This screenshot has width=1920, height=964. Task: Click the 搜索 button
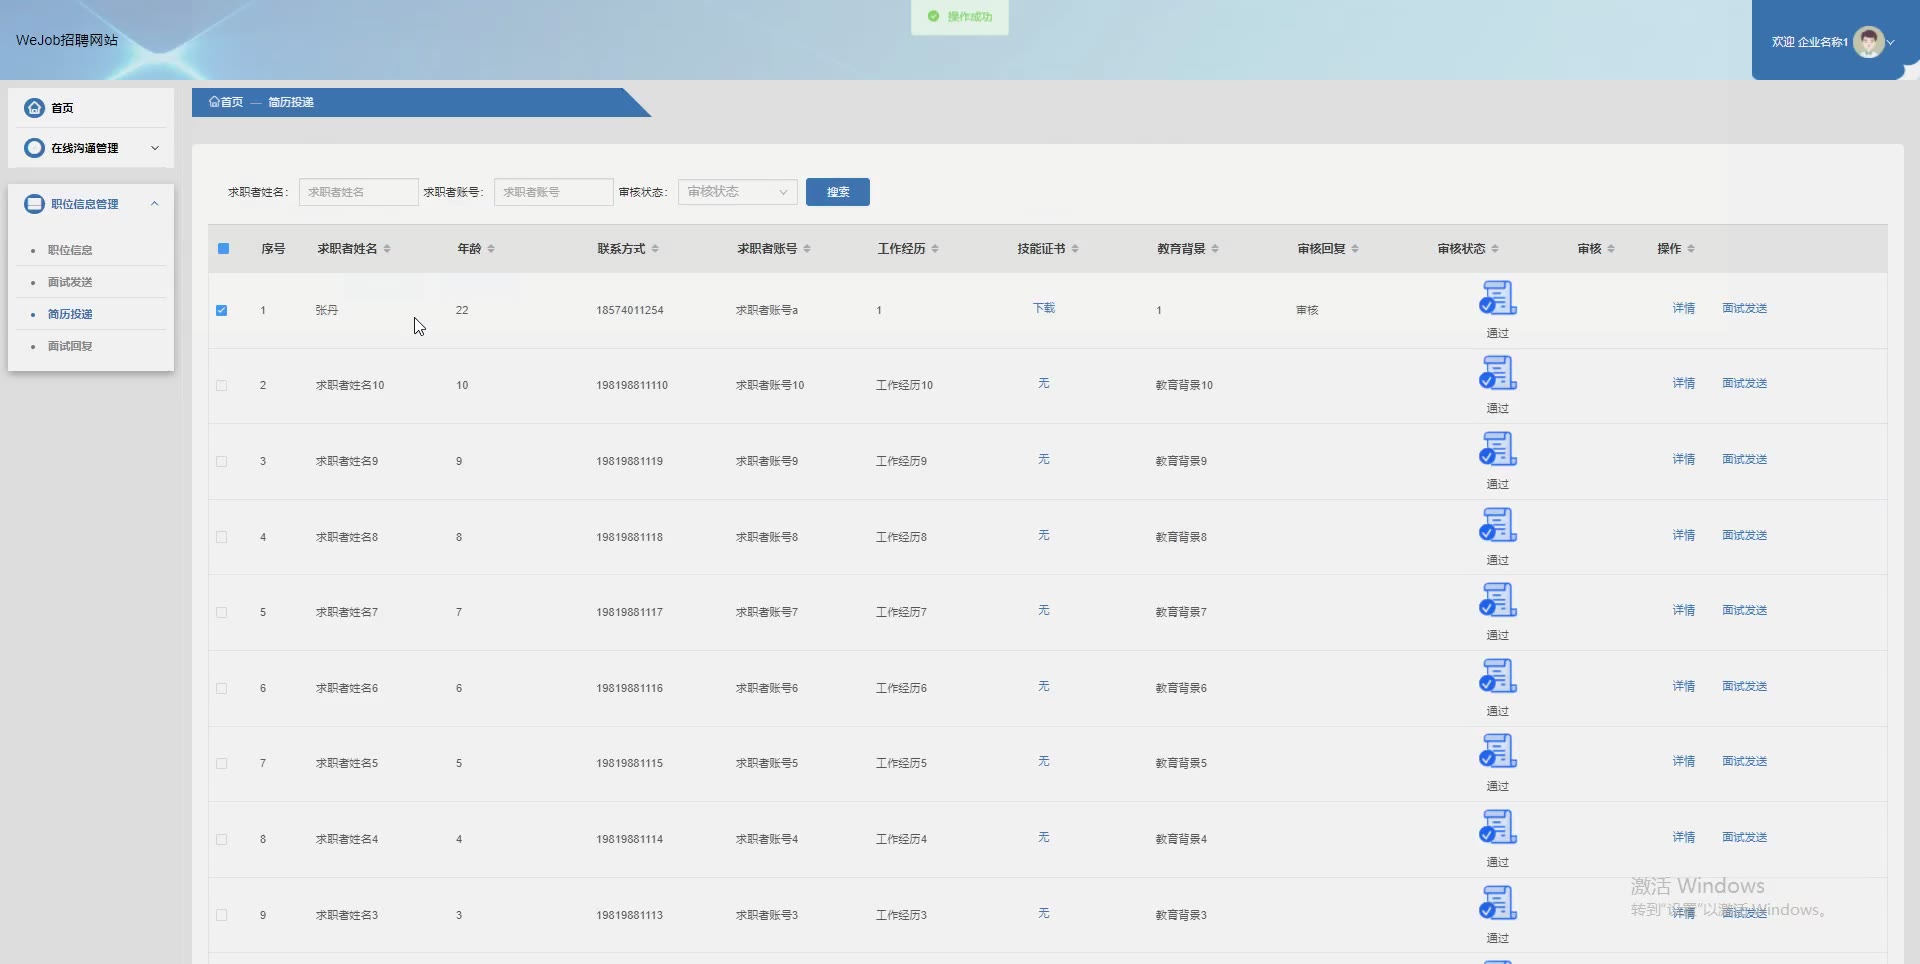837,192
